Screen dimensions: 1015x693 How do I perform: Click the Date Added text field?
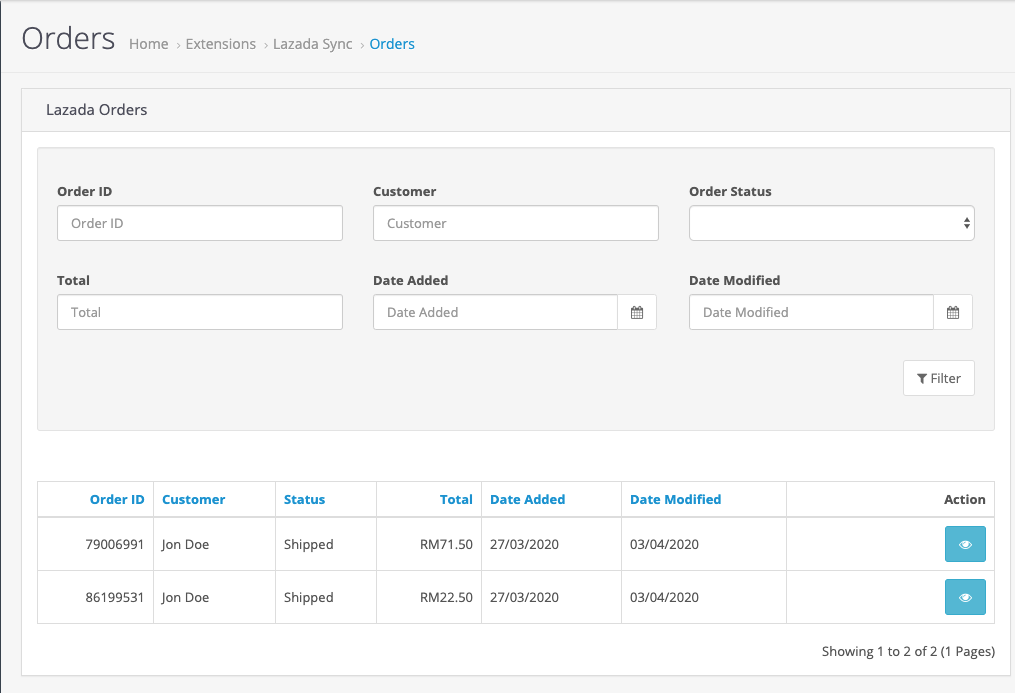point(495,313)
